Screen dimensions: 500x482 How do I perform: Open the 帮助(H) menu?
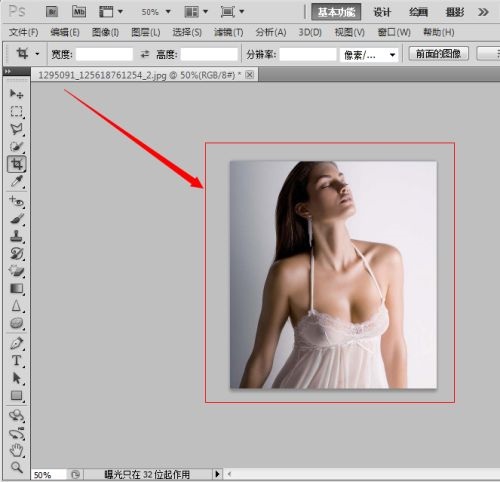(x=439, y=32)
